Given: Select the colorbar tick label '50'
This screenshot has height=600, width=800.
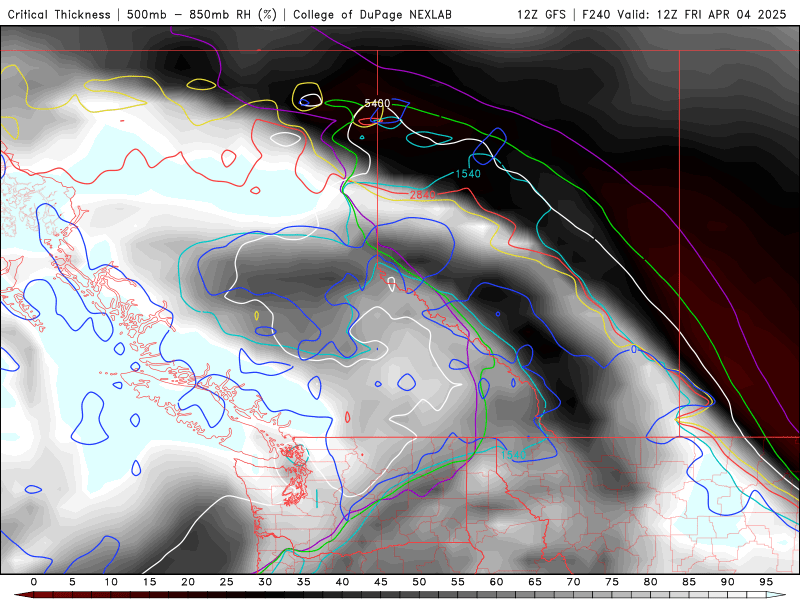Looking at the screenshot, I should [x=419, y=582].
